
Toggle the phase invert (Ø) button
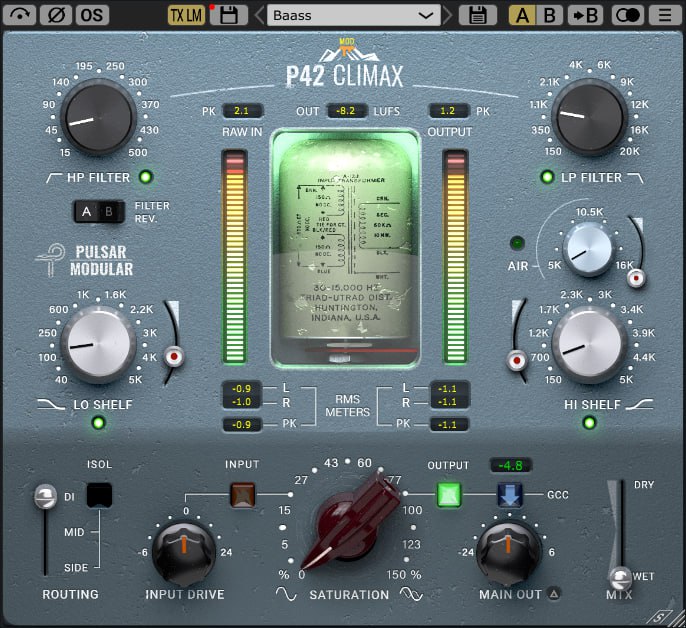click(x=56, y=16)
